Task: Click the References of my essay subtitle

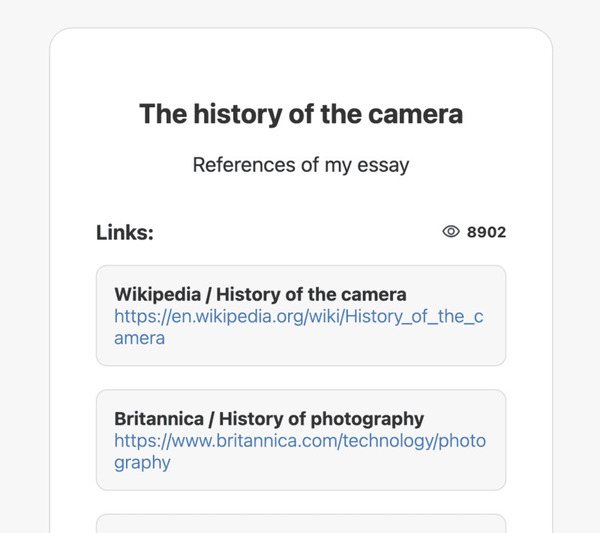Action: [x=301, y=165]
